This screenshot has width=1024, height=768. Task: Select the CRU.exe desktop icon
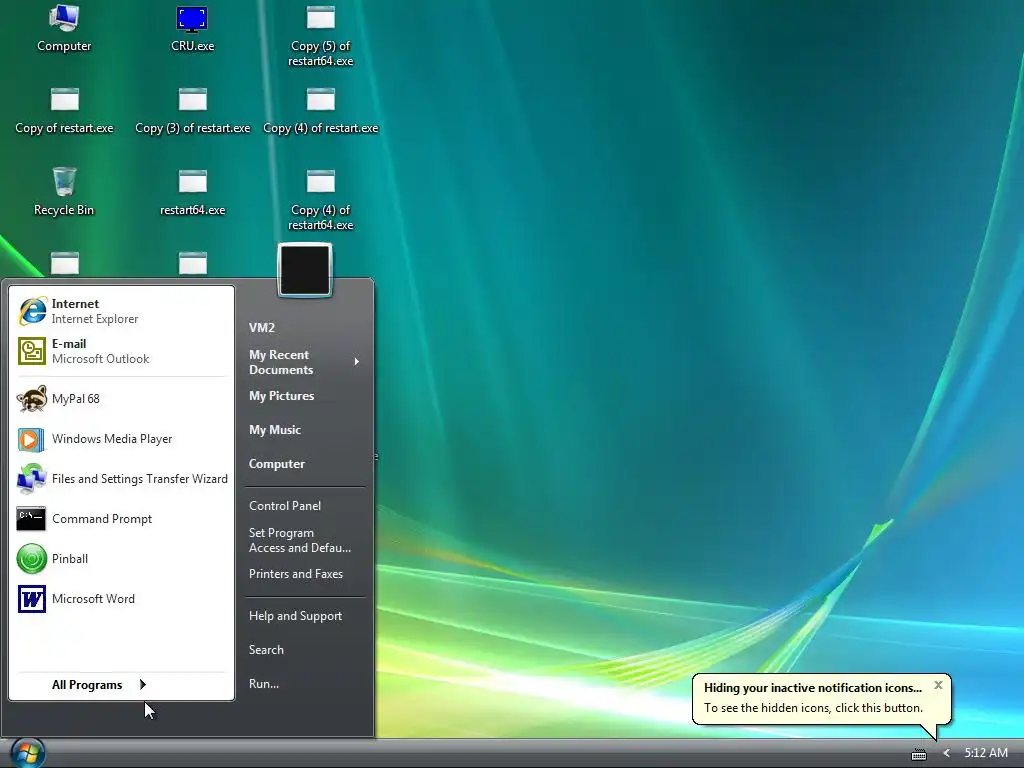click(x=192, y=28)
